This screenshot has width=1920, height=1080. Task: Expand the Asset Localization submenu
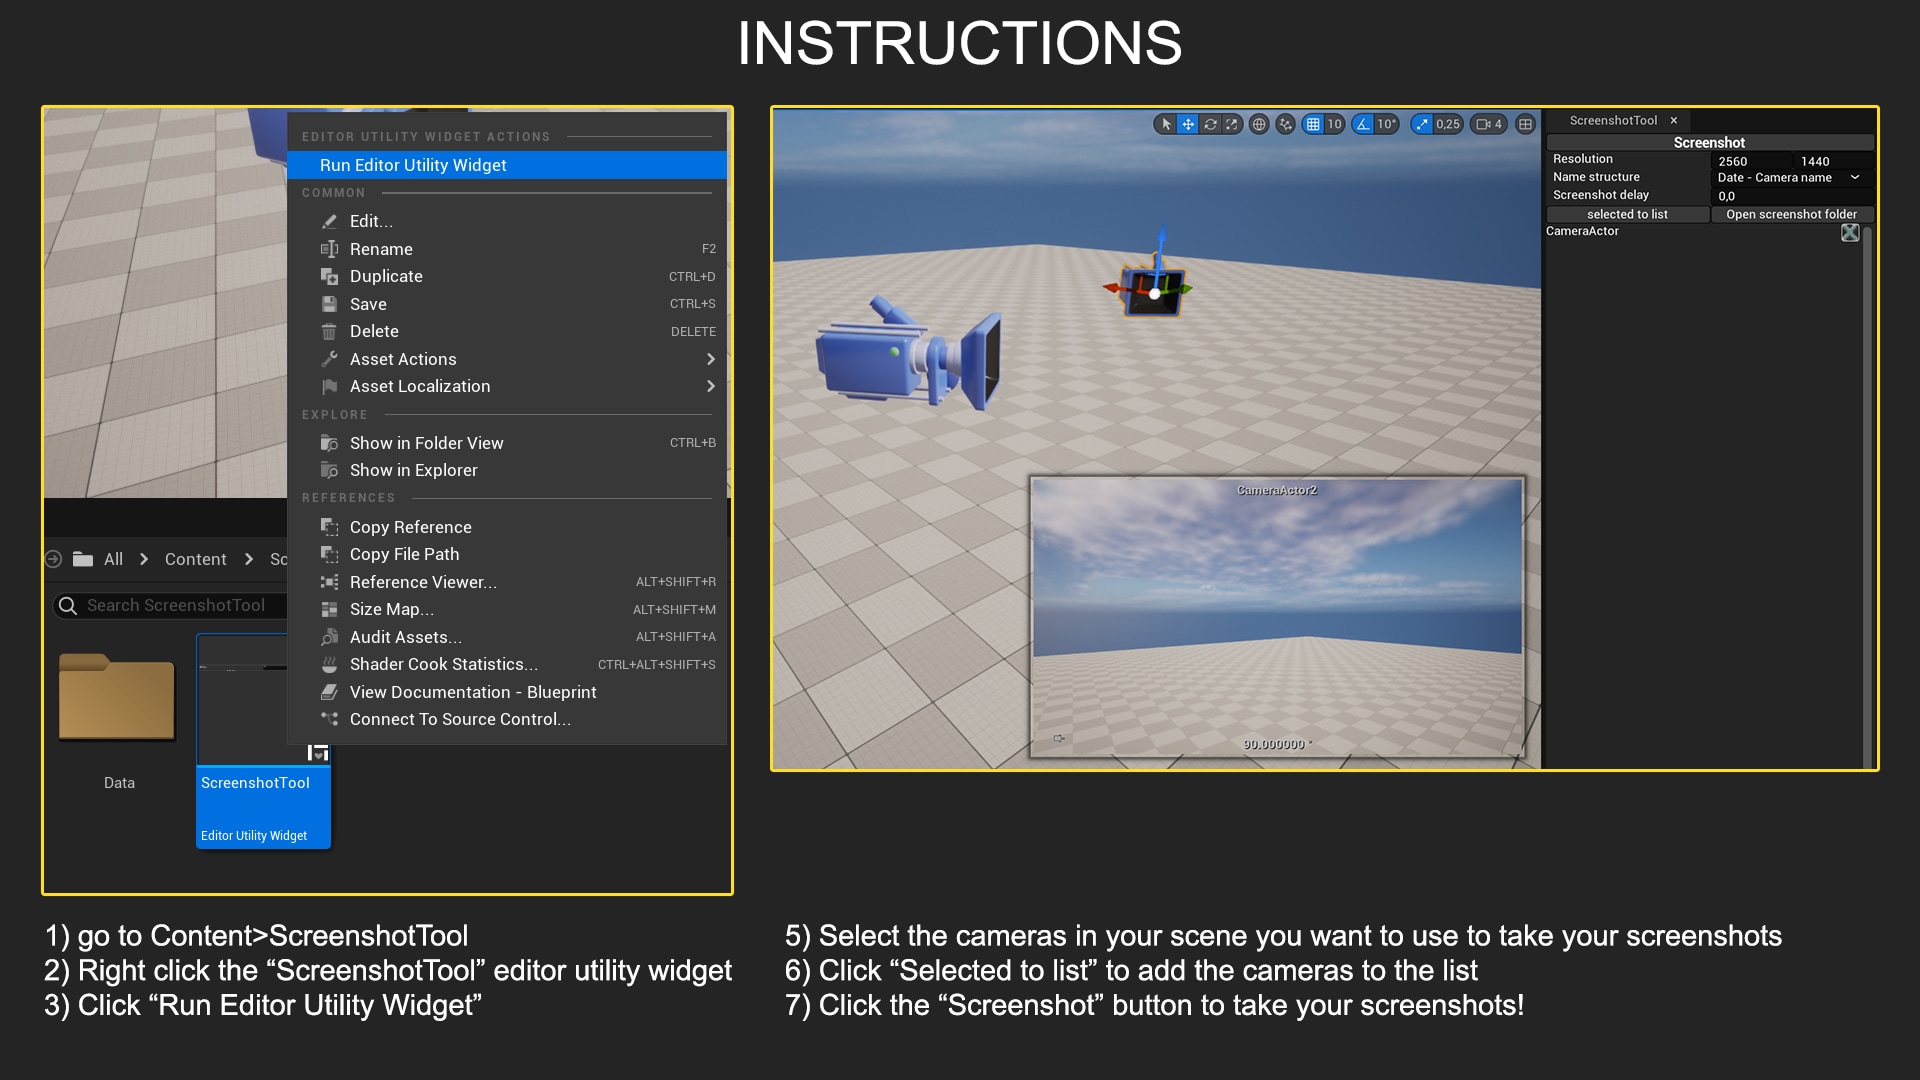click(419, 386)
